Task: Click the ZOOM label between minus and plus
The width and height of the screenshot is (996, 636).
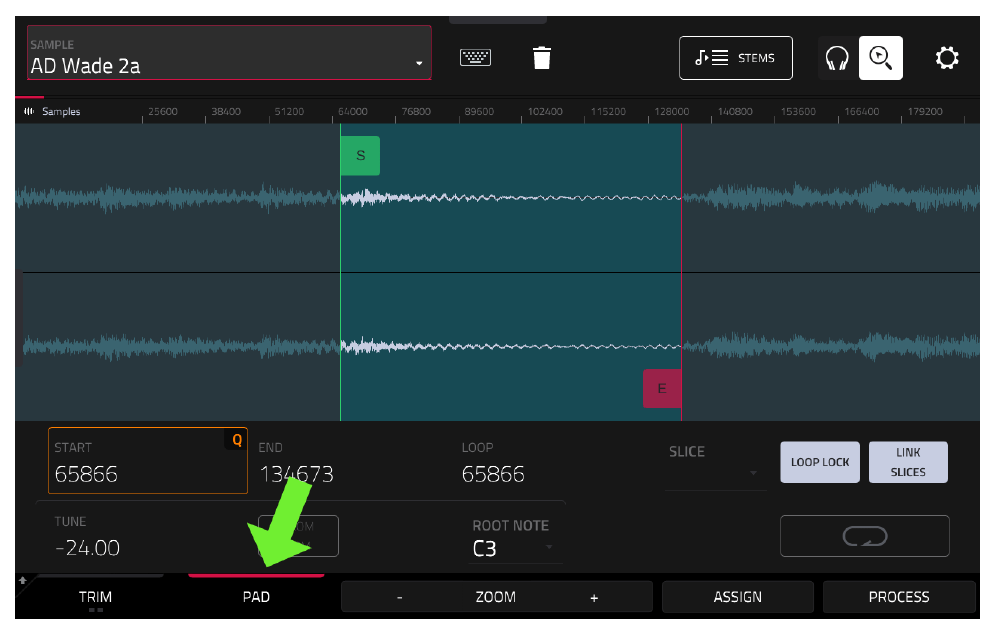Action: [495, 597]
